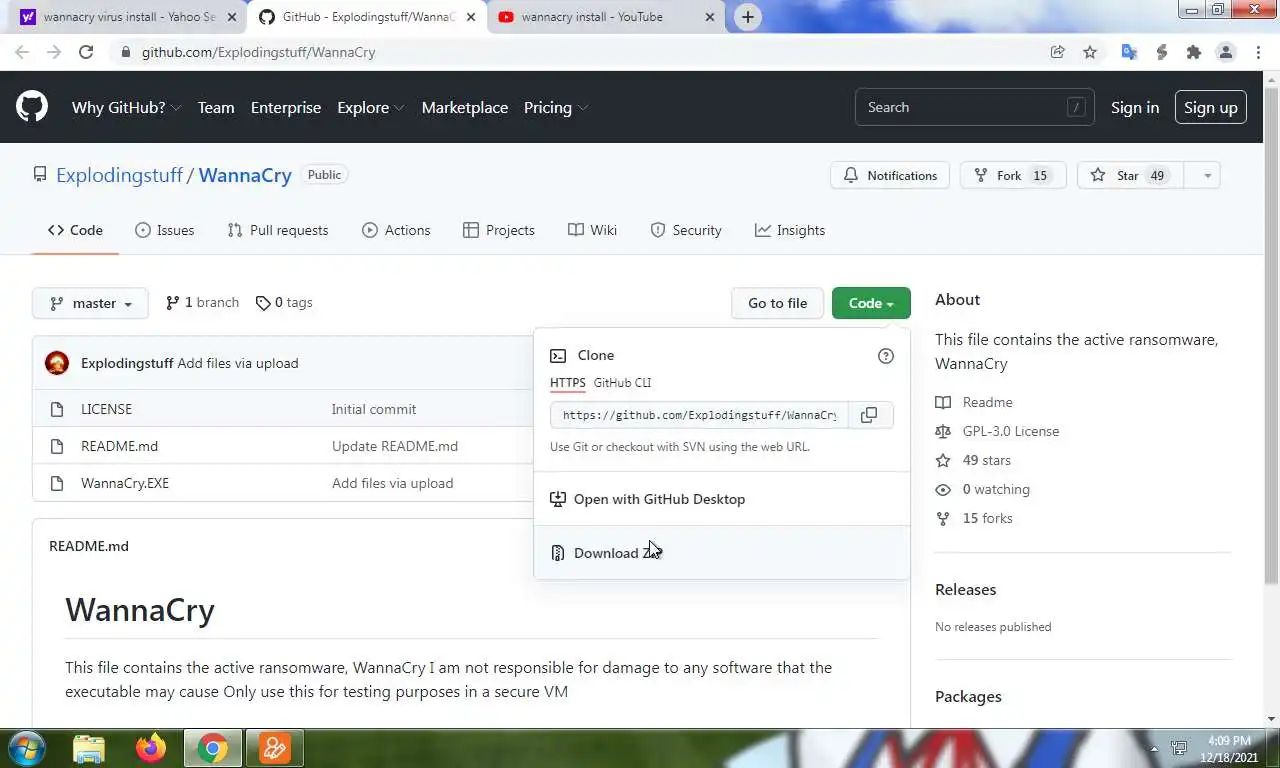Star the WannaCry repository
Image resolution: width=1280 pixels, height=768 pixels.
click(1130, 175)
